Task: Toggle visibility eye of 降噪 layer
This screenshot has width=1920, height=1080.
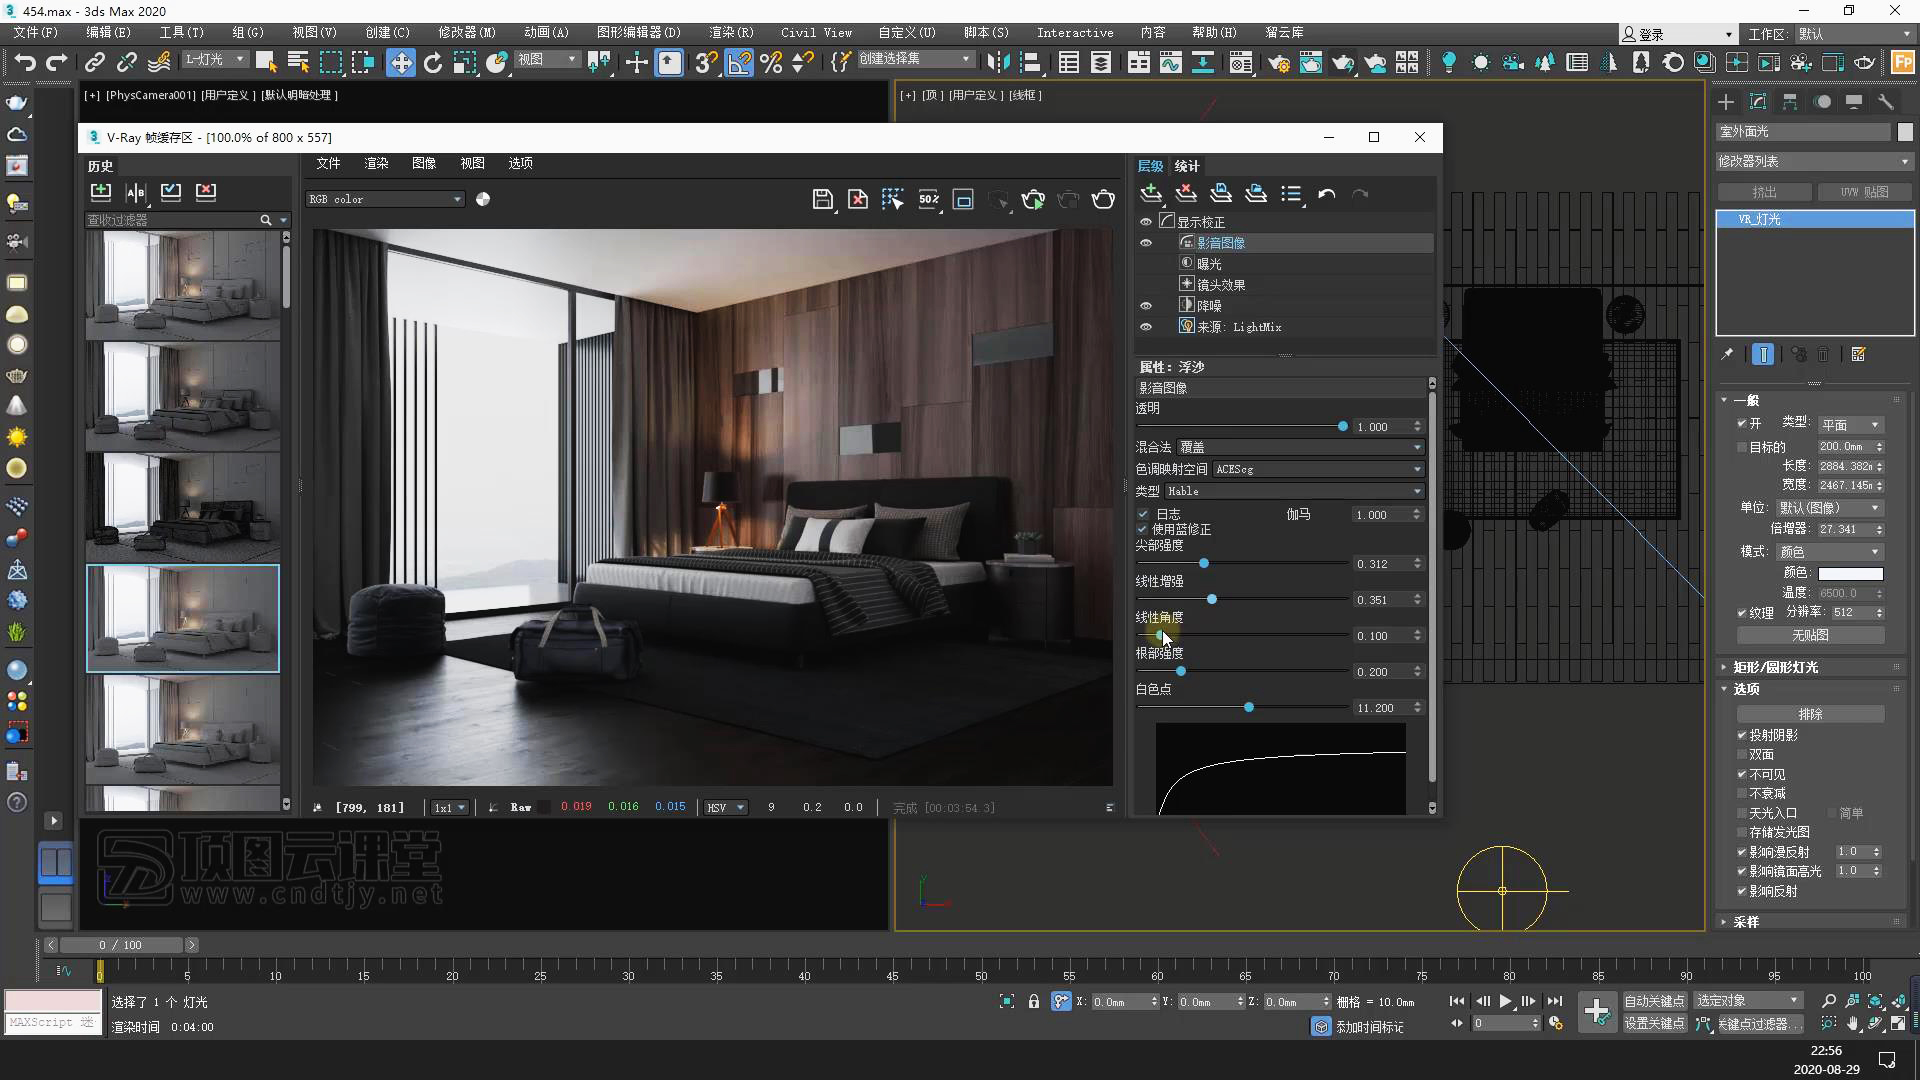Action: [x=1146, y=306]
